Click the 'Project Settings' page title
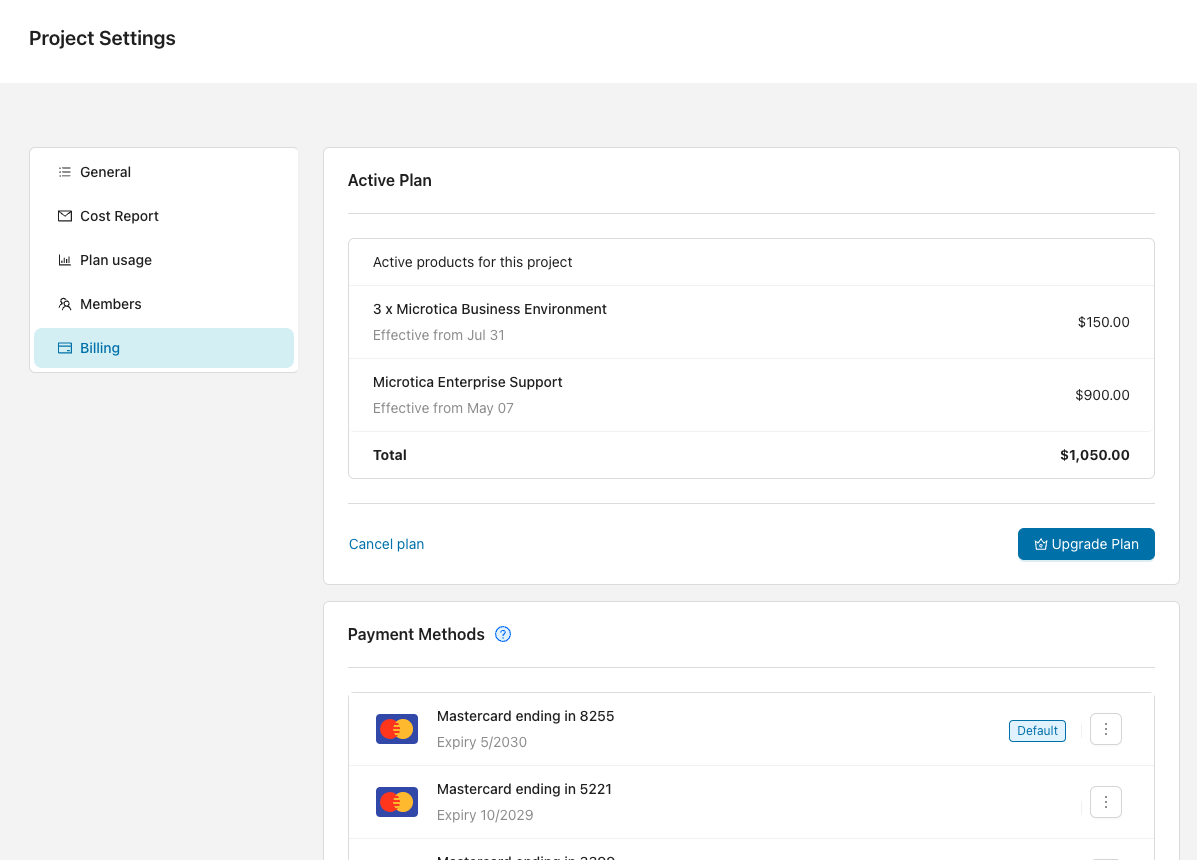Image resolution: width=1197 pixels, height=860 pixels. point(102,38)
